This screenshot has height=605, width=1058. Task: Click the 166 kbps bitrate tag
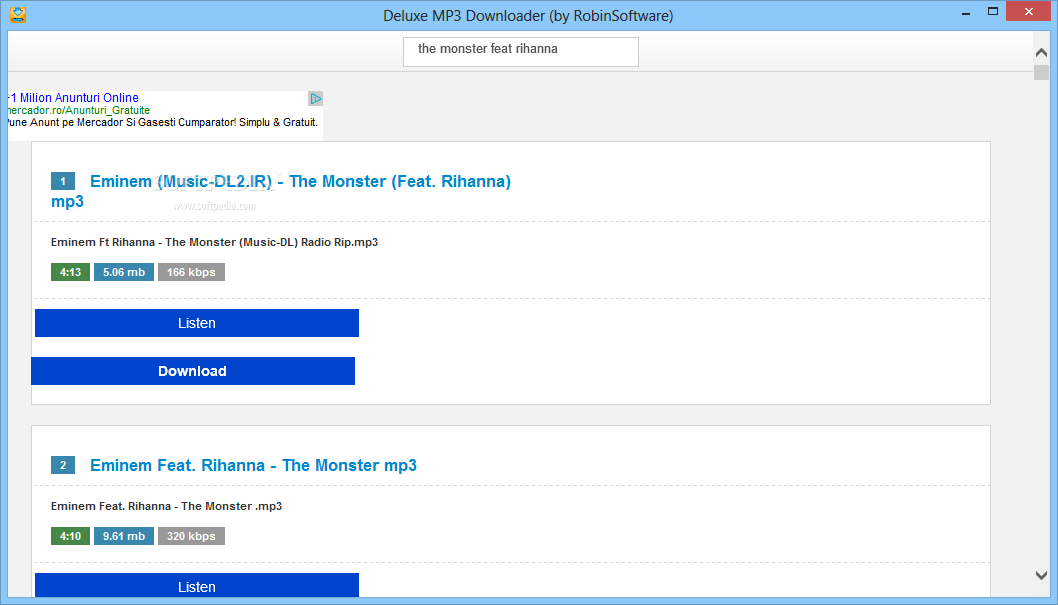[x=191, y=272]
